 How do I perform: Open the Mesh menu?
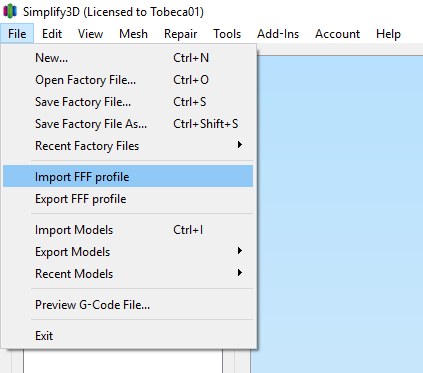tap(133, 34)
